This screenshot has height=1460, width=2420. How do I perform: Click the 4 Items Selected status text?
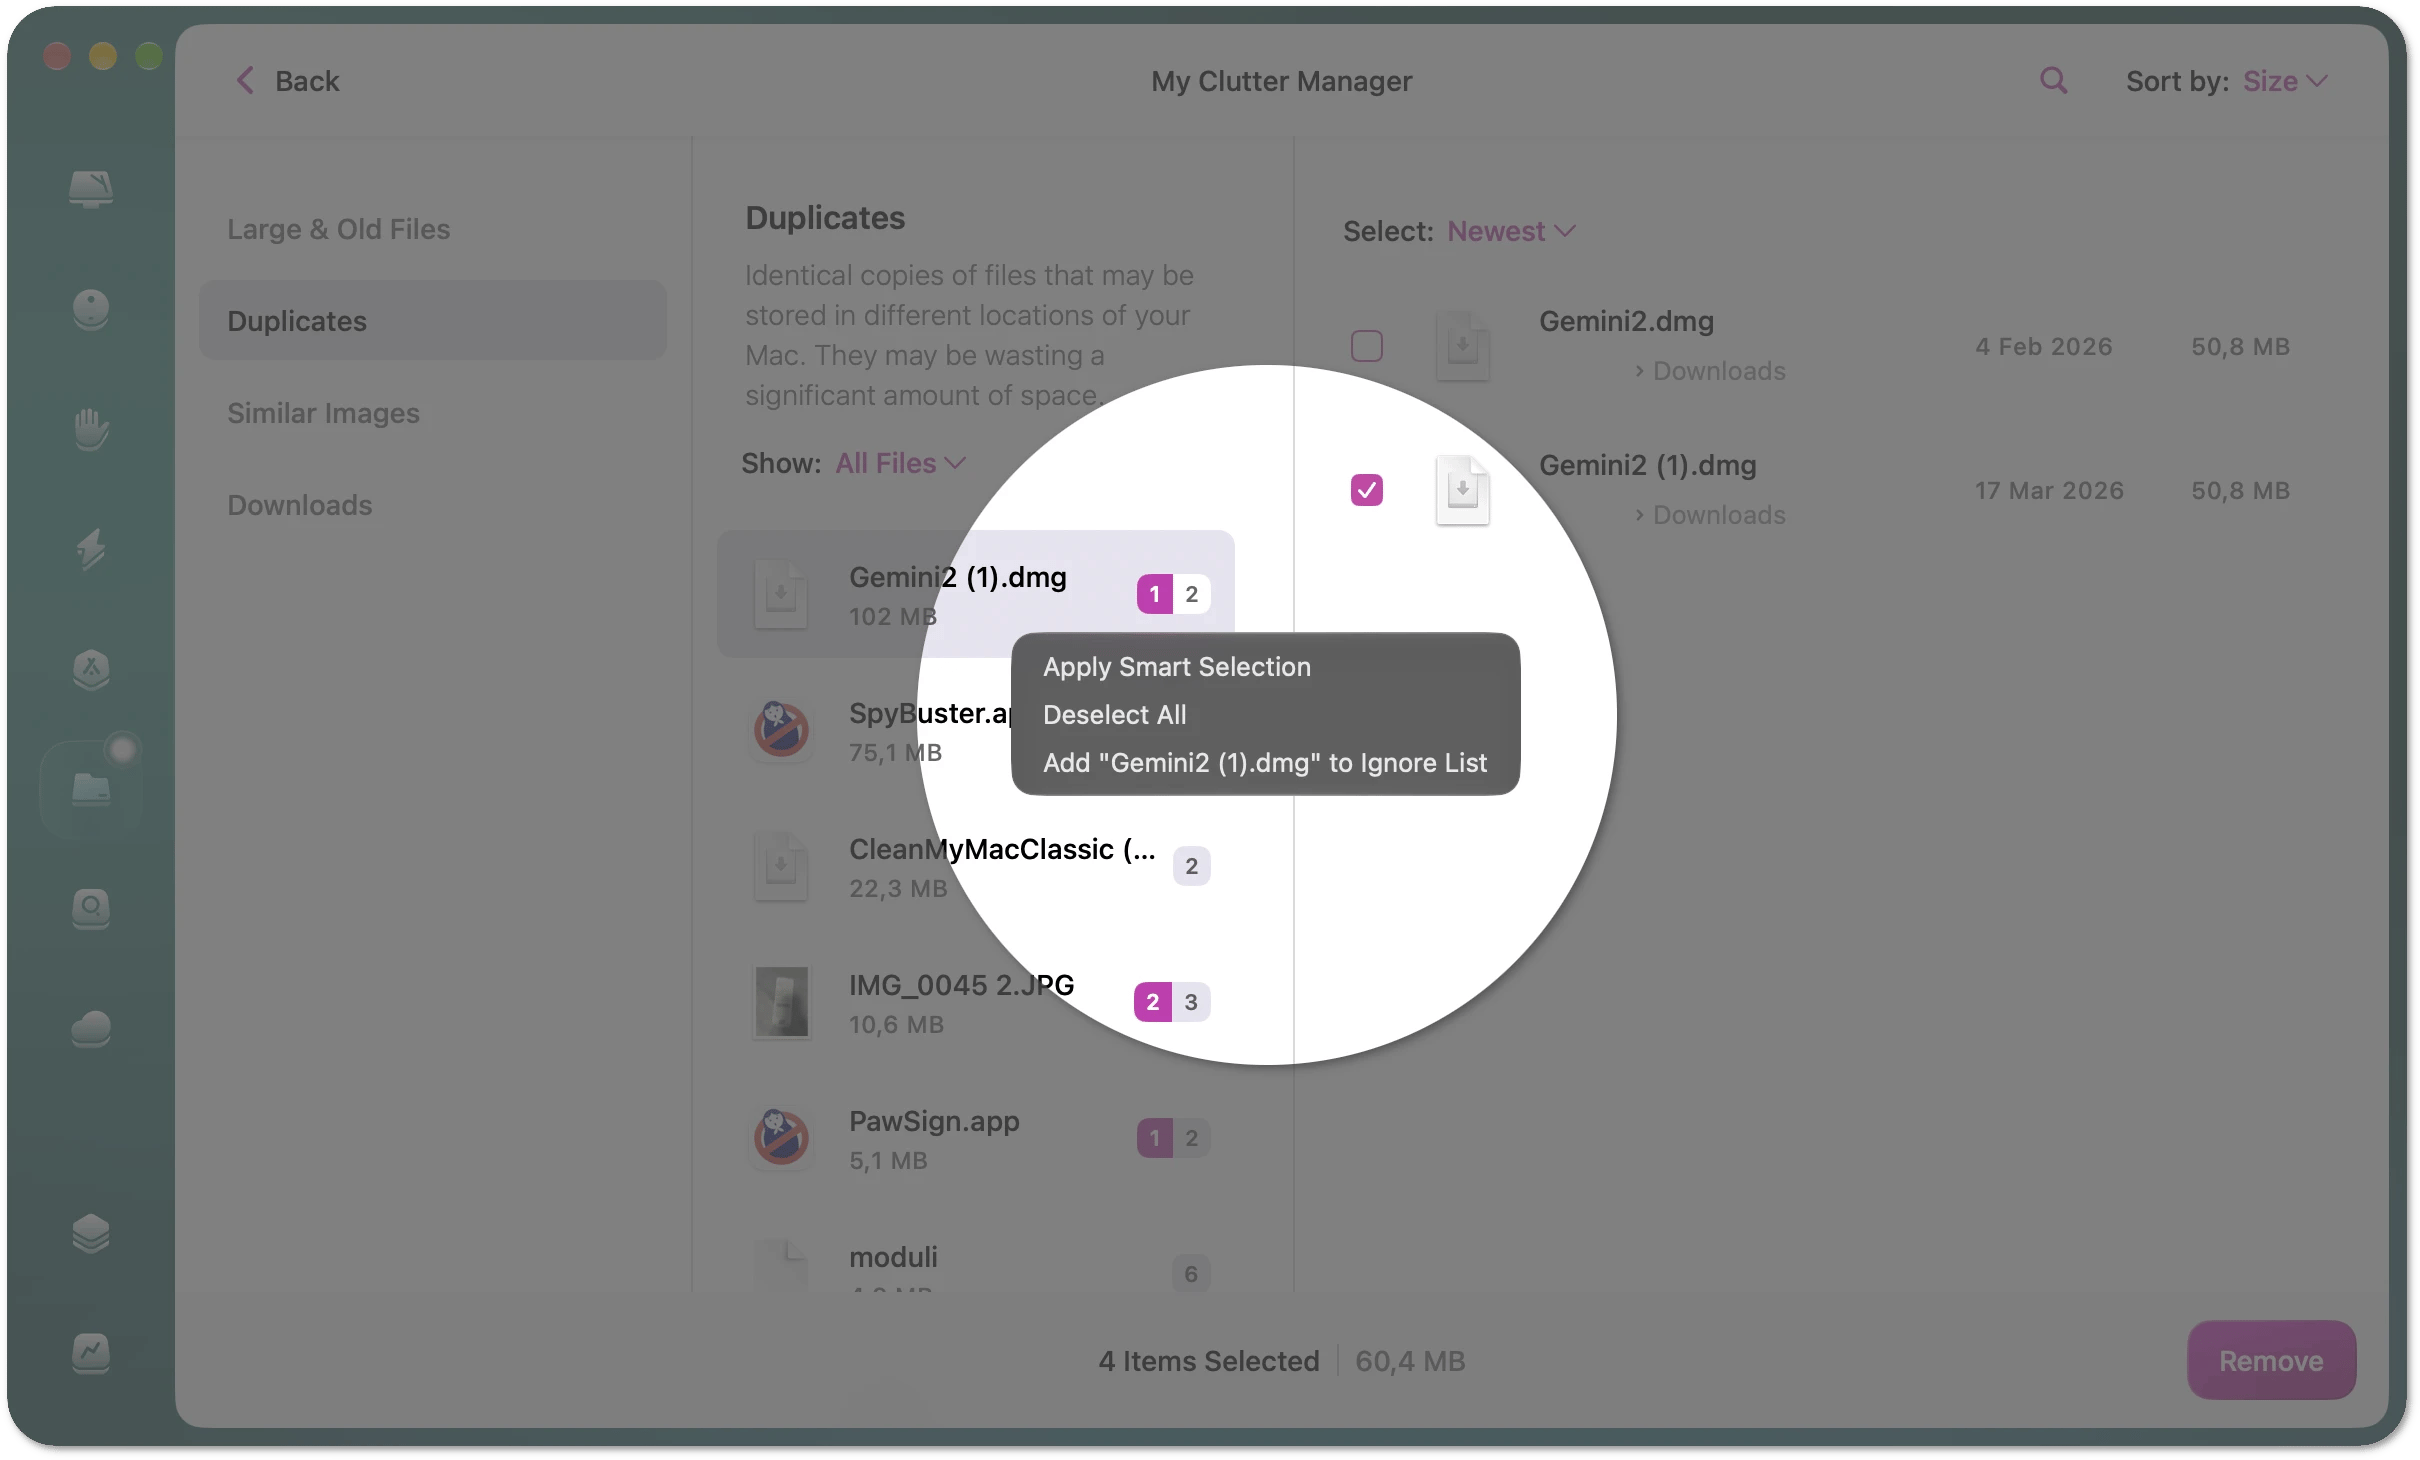pos(1208,1361)
